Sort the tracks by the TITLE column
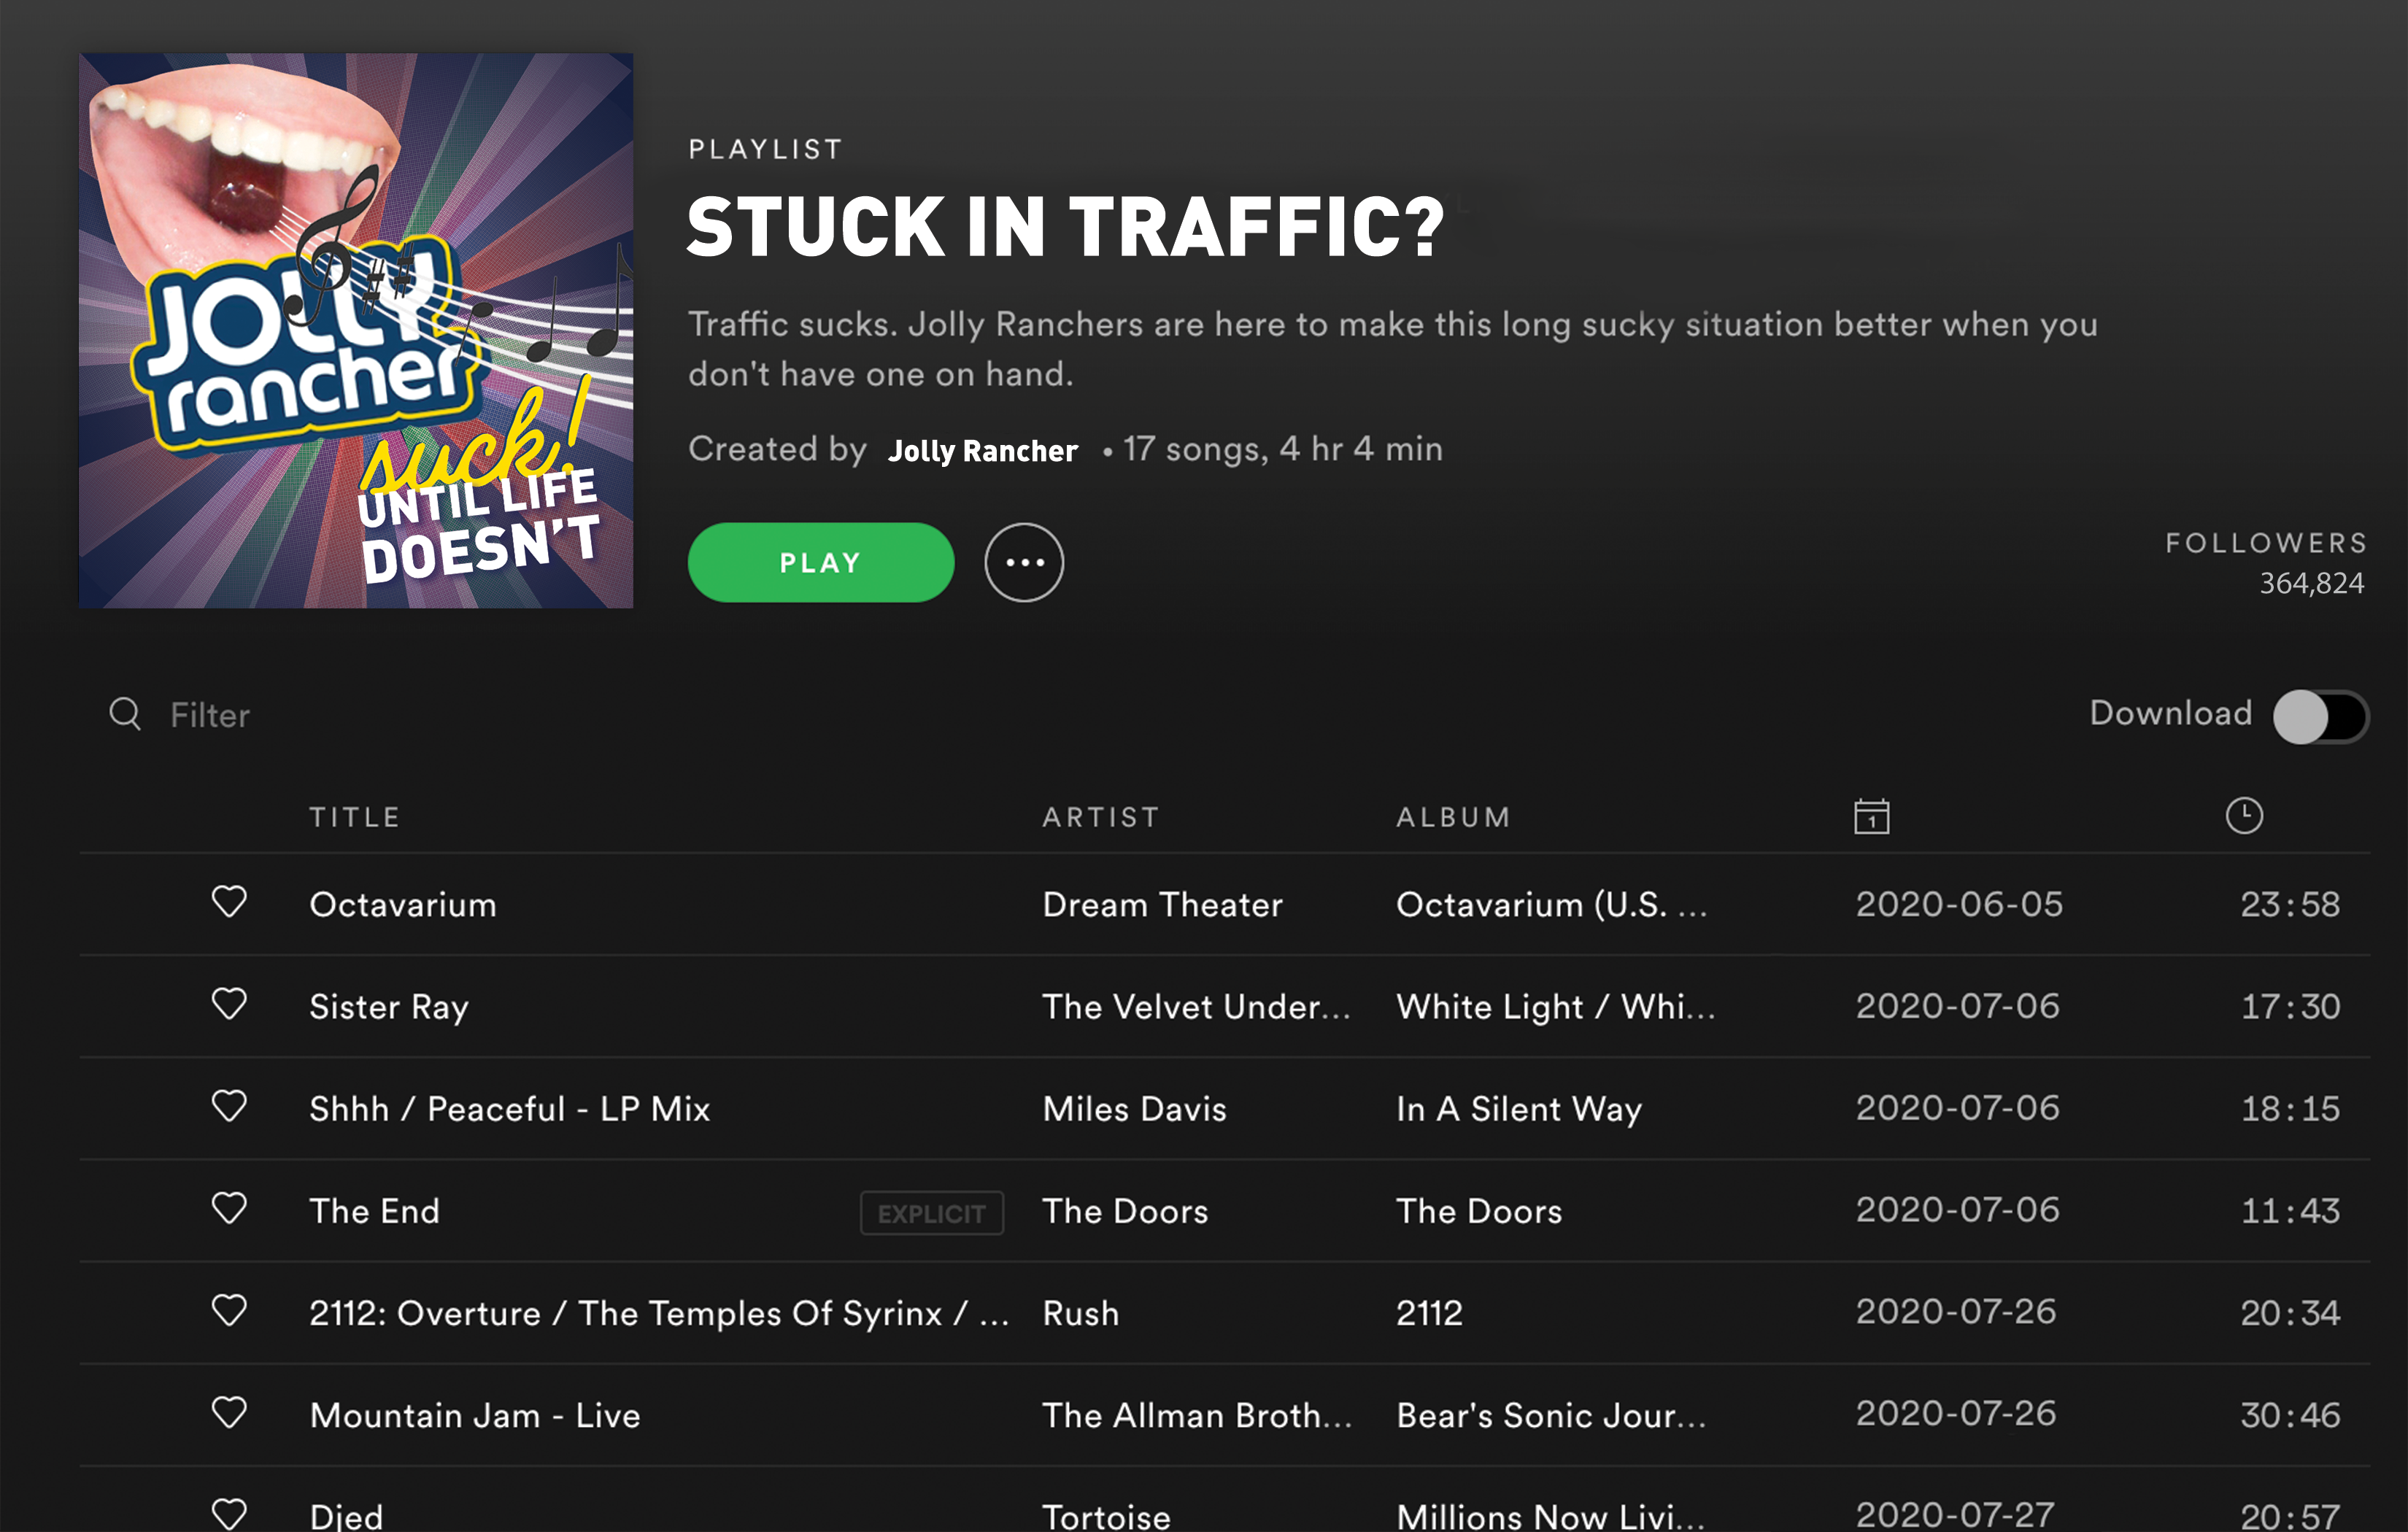The width and height of the screenshot is (2408, 1532). pyautogui.click(x=355, y=817)
